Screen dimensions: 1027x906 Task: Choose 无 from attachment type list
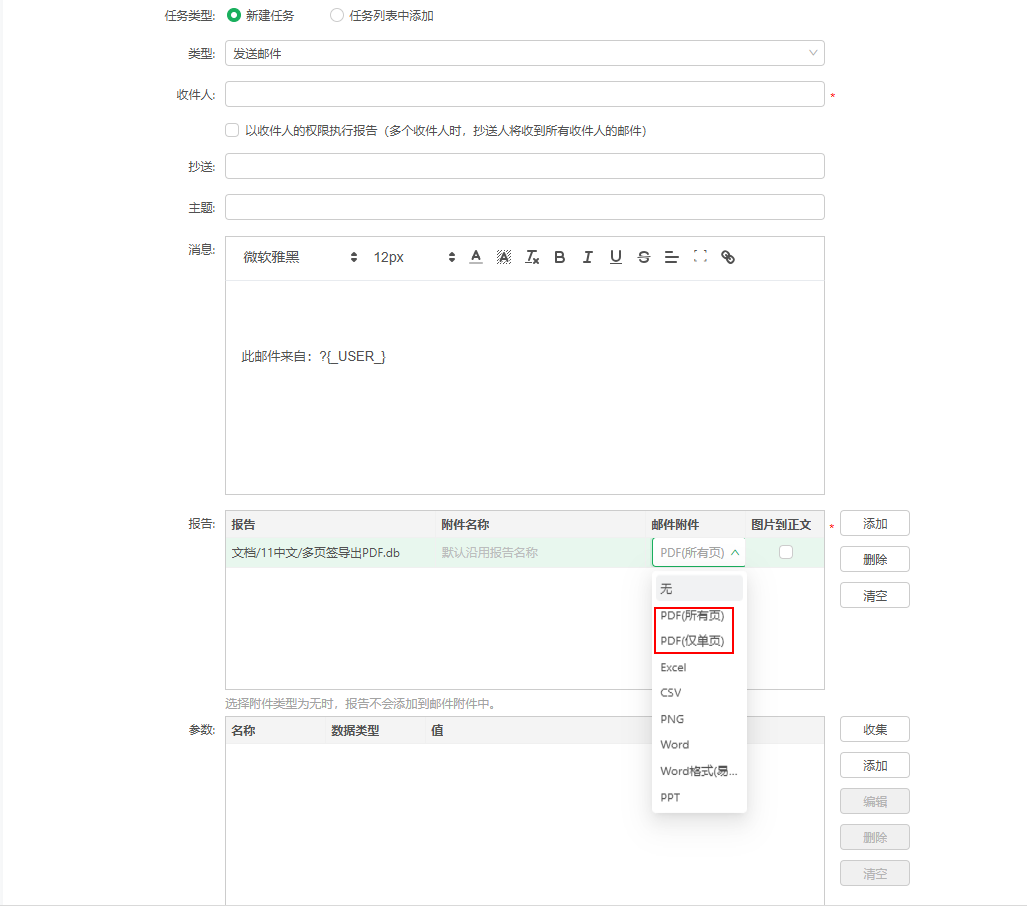[699, 588]
